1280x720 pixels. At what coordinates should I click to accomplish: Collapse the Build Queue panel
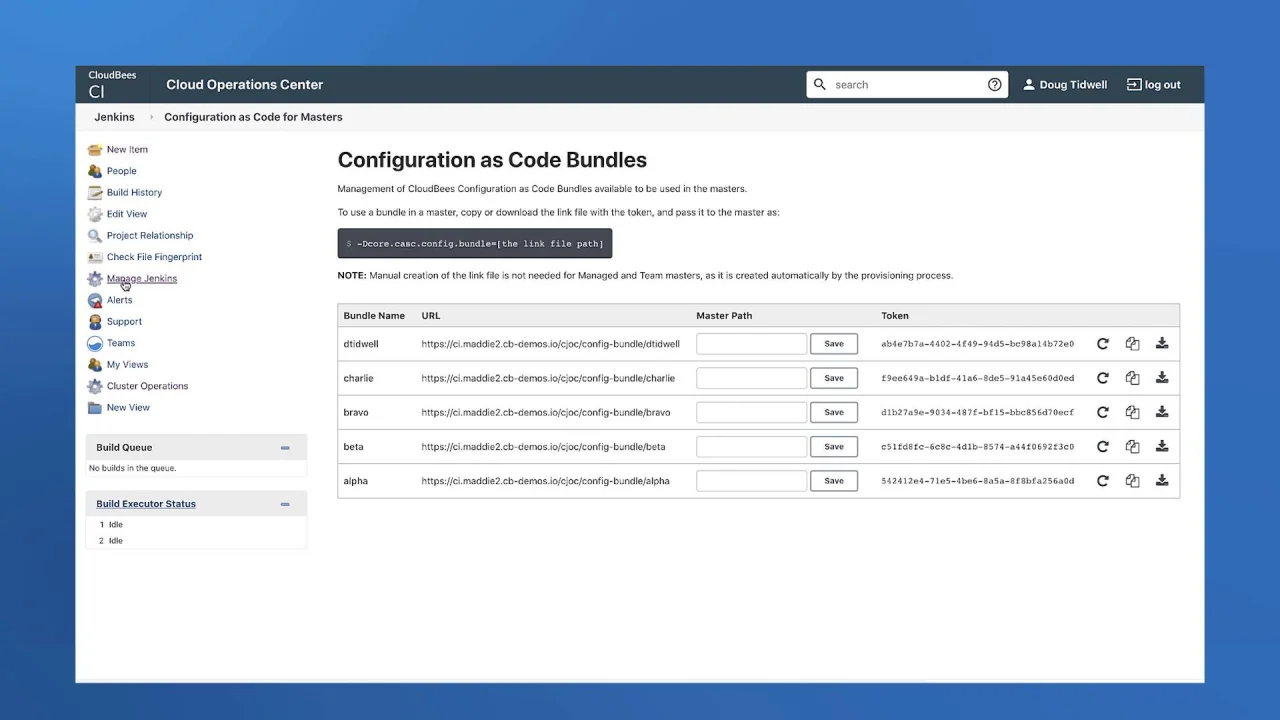click(x=285, y=448)
